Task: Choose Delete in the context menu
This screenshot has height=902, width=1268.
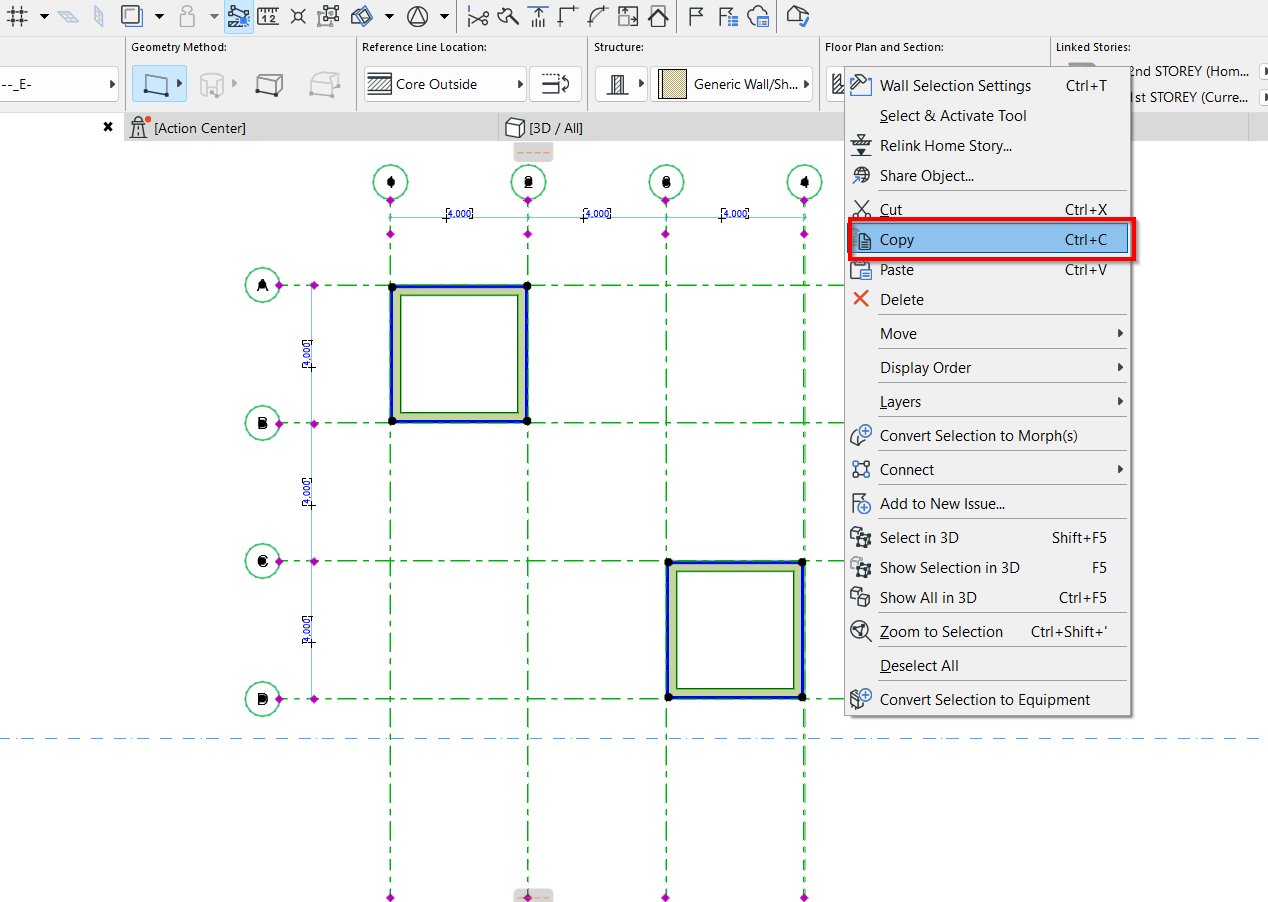Action: [x=901, y=300]
